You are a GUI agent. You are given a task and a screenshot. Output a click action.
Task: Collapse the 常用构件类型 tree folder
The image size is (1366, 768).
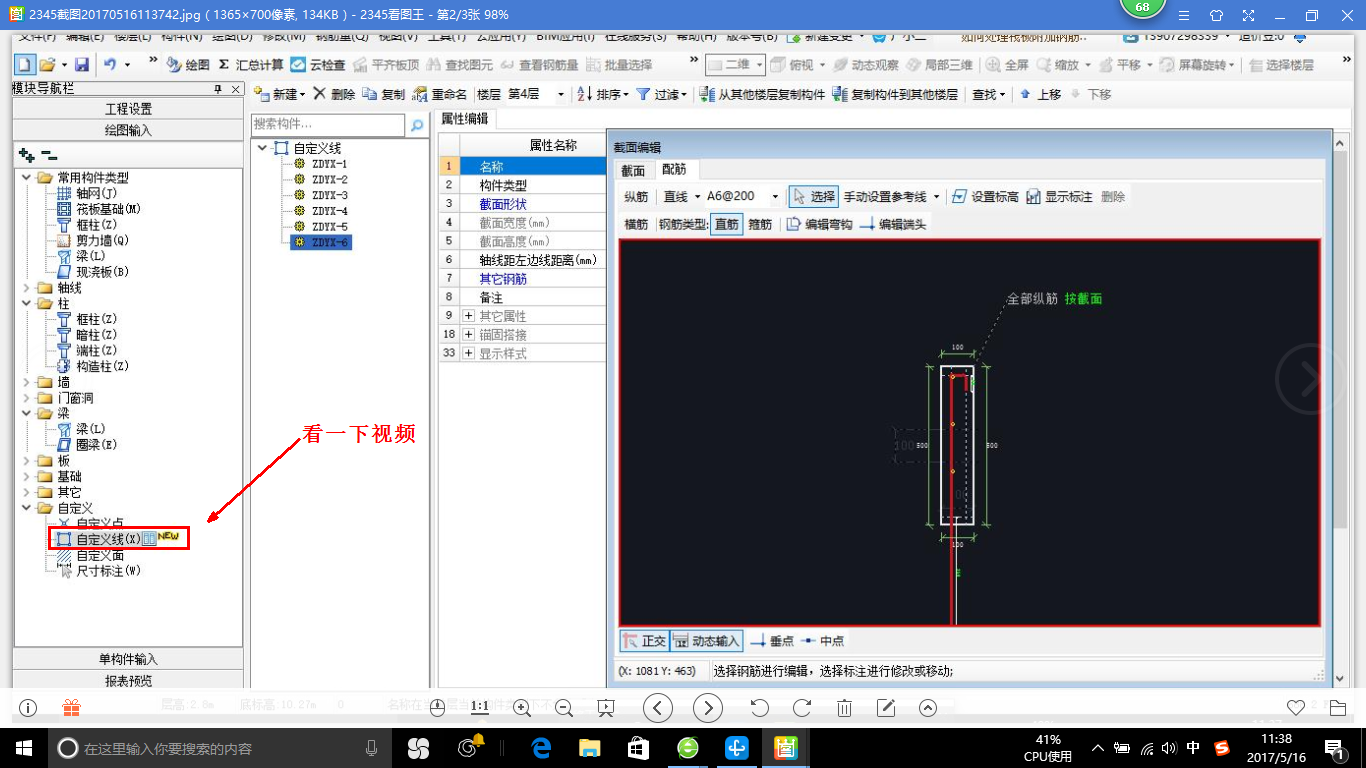27,178
